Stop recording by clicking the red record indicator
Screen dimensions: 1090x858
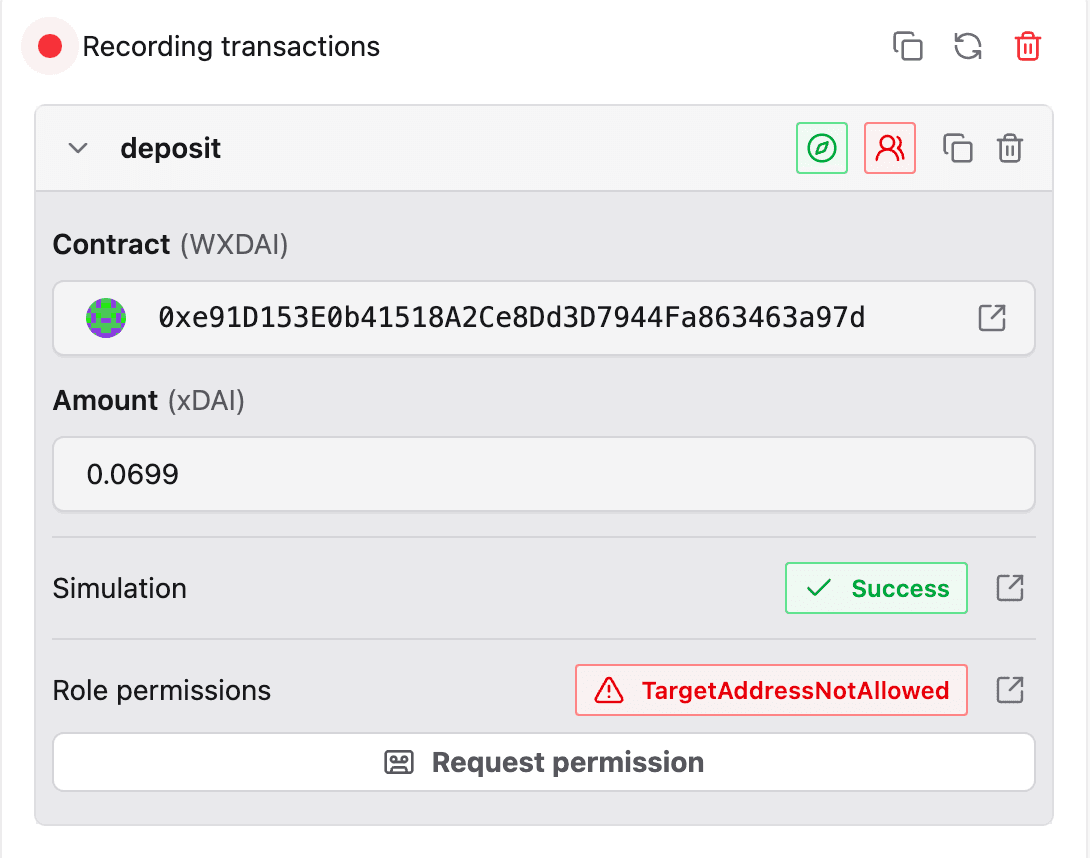coord(49,46)
